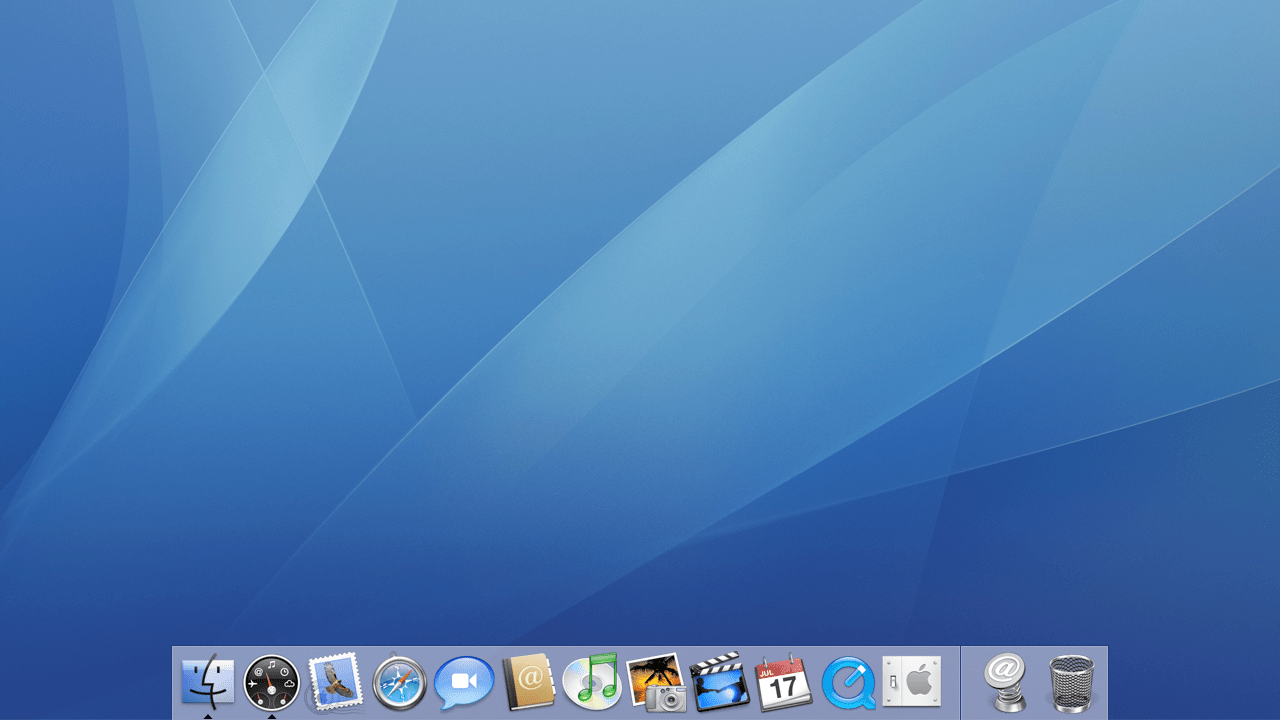The image size is (1280, 720).
Task: Launch iTunes from the Dock
Action: coord(592,682)
